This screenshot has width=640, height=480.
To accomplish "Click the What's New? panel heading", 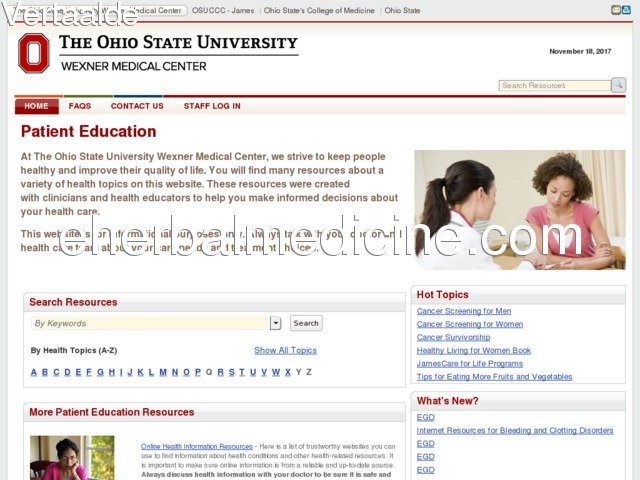I will (447, 401).
